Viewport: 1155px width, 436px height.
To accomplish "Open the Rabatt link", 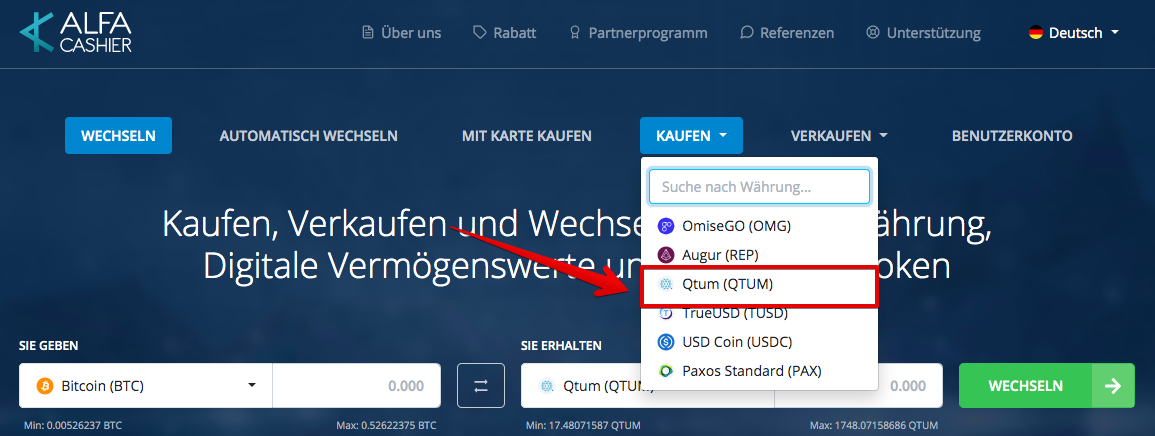I will 505,32.
